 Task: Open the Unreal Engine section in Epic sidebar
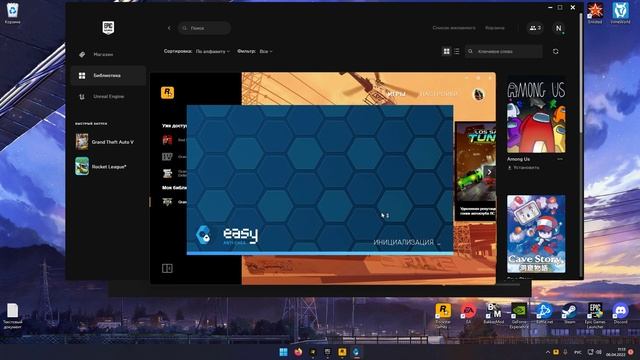click(108, 97)
